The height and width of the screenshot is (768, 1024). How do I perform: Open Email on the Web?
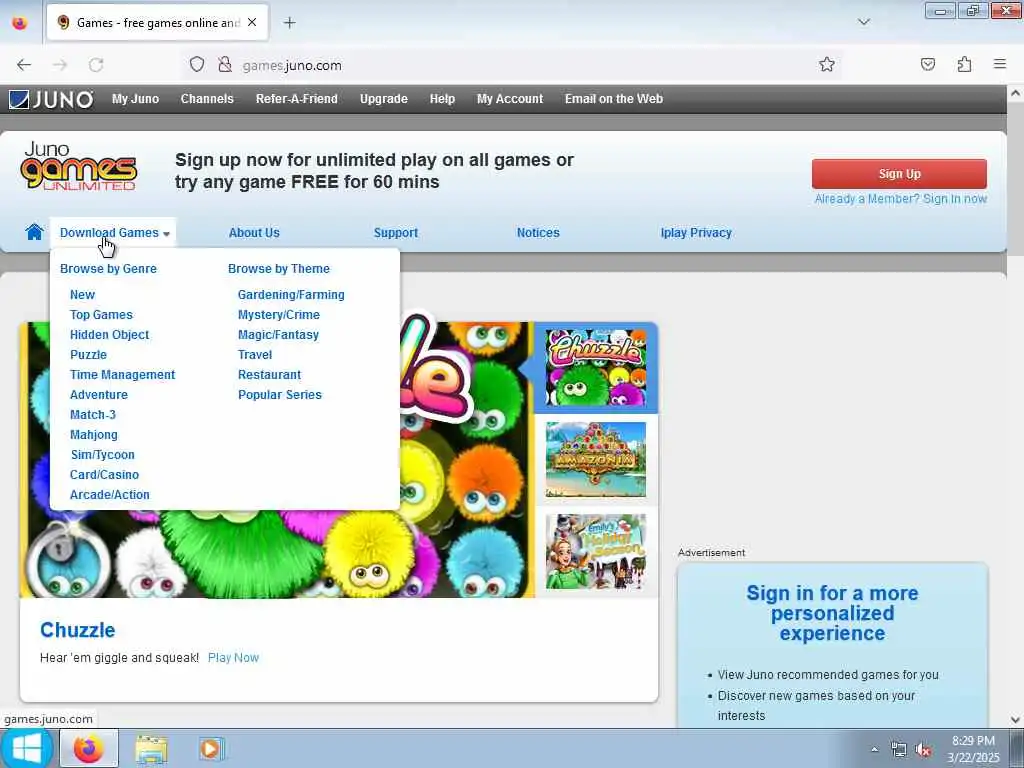tap(614, 99)
